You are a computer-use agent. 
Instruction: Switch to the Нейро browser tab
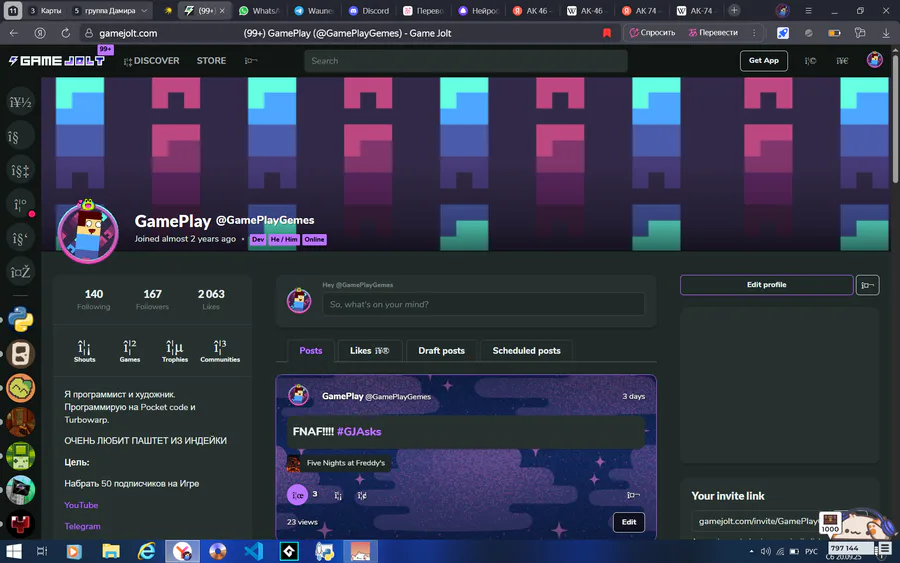click(x=479, y=10)
